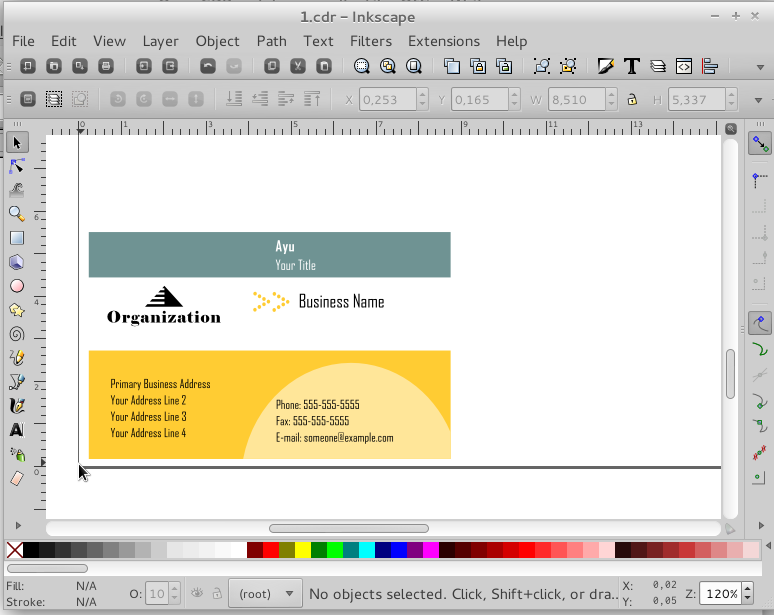Select the Ellipse circle tool
Image resolution: width=774 pixels, height=615 pixels.
tap(17, 286)
